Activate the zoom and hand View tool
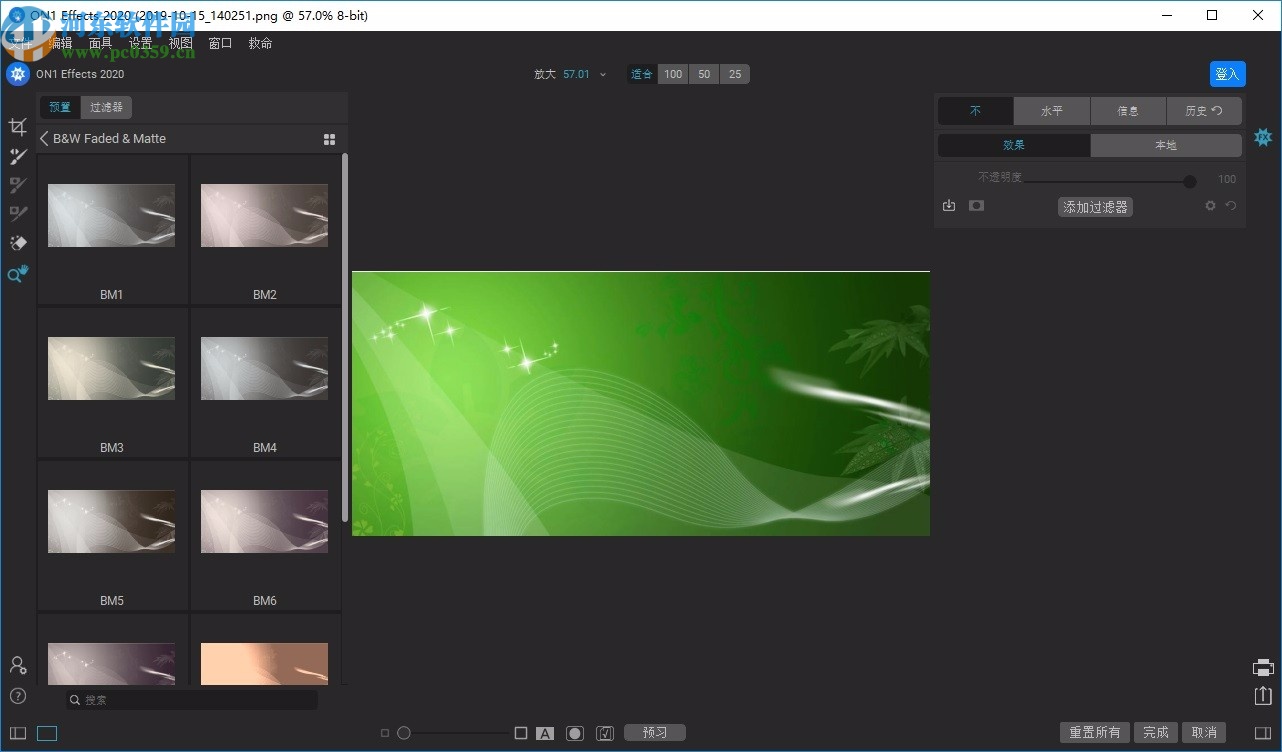This screenshot has width=1282, height=752. pos(17,274)
